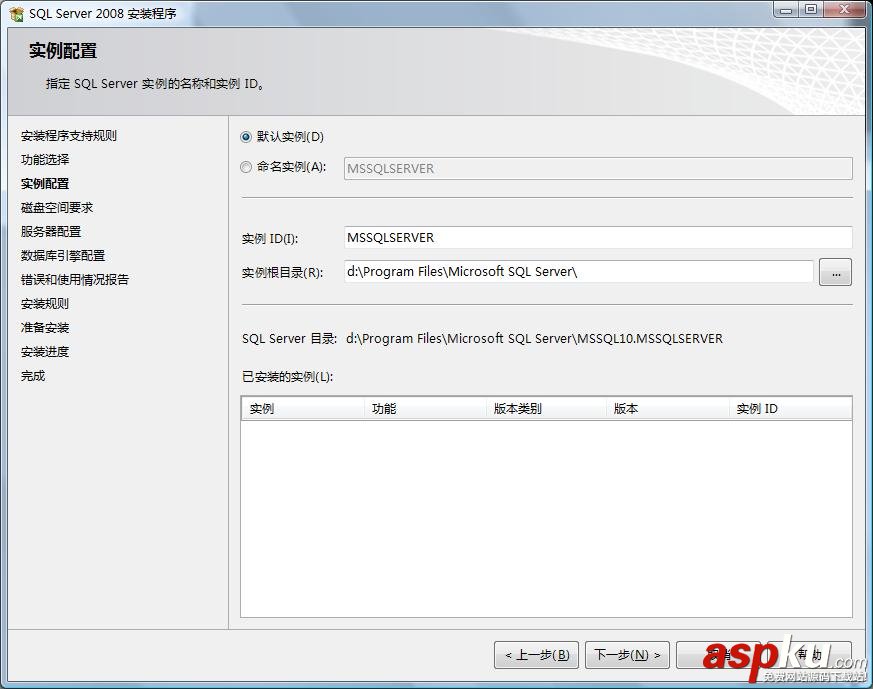Click the SQL Server setup title bar icon
The height and width of the screenshot is (689, 873).
click(17, 13)
